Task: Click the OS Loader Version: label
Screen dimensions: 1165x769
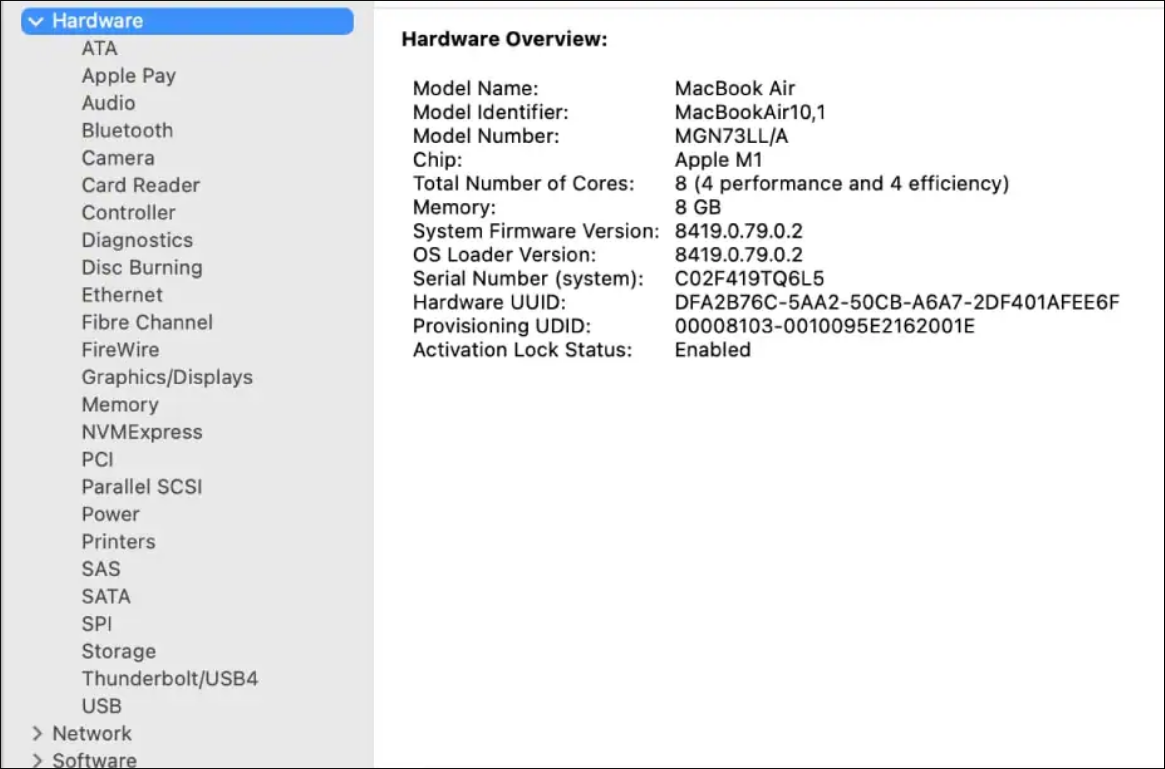Action: point(504,255)
